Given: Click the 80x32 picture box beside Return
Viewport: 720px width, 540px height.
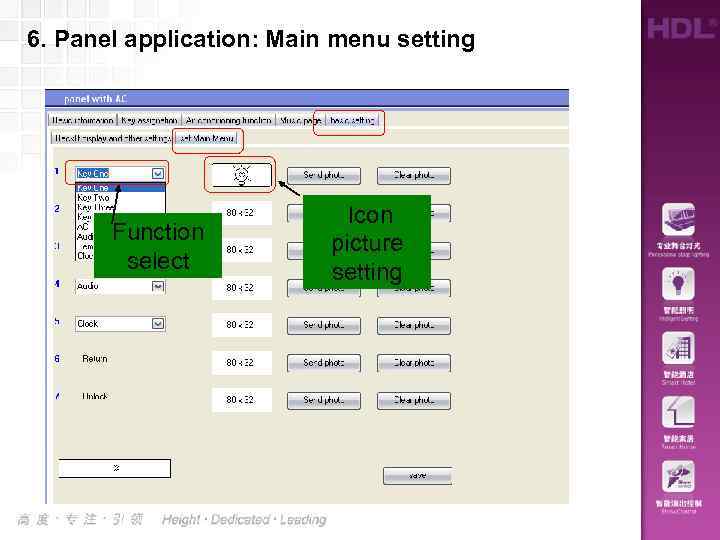Looking at the screenshot, I should pos(242,362).
